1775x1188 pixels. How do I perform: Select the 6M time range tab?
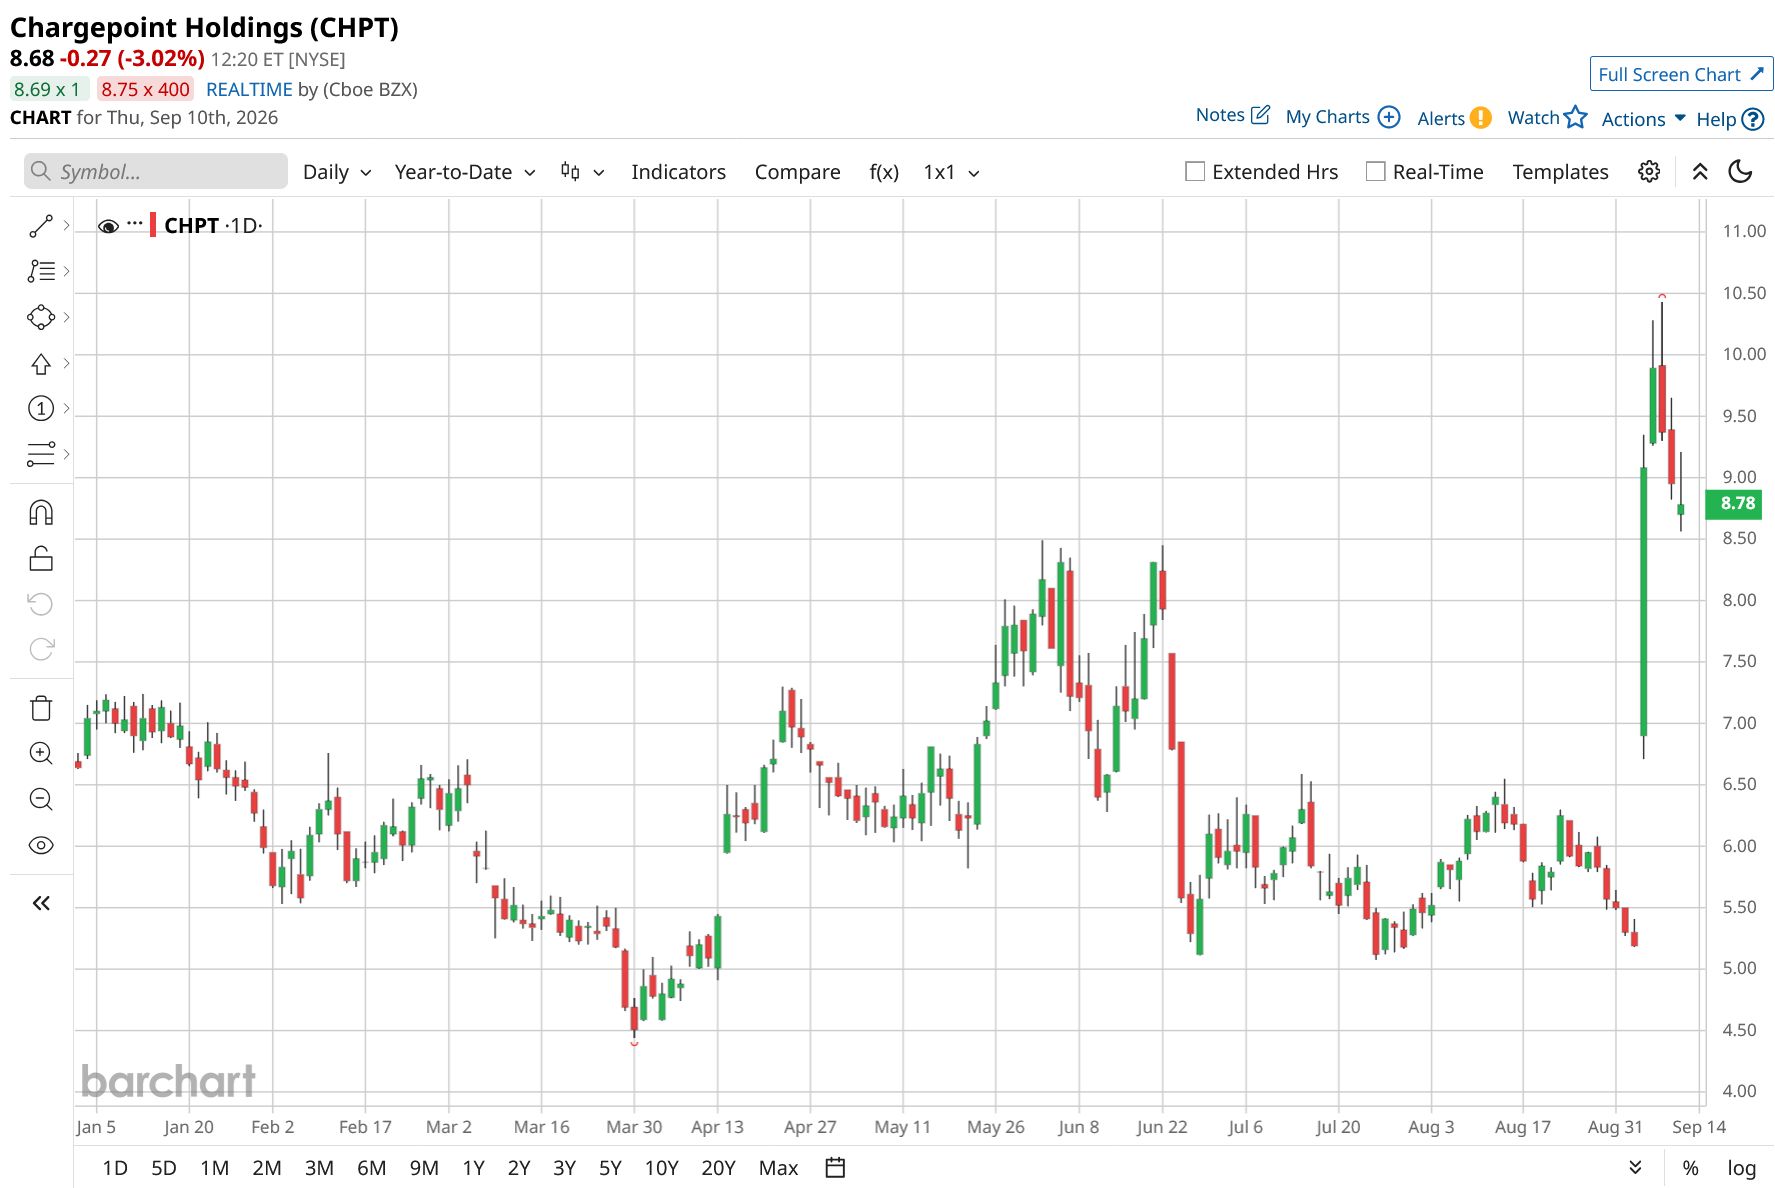(x=371, y=1167)
